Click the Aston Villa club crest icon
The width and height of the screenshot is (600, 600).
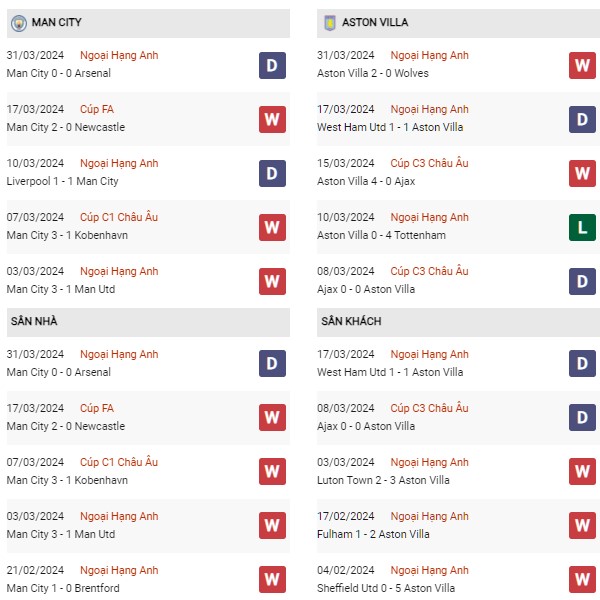(330, 23)
